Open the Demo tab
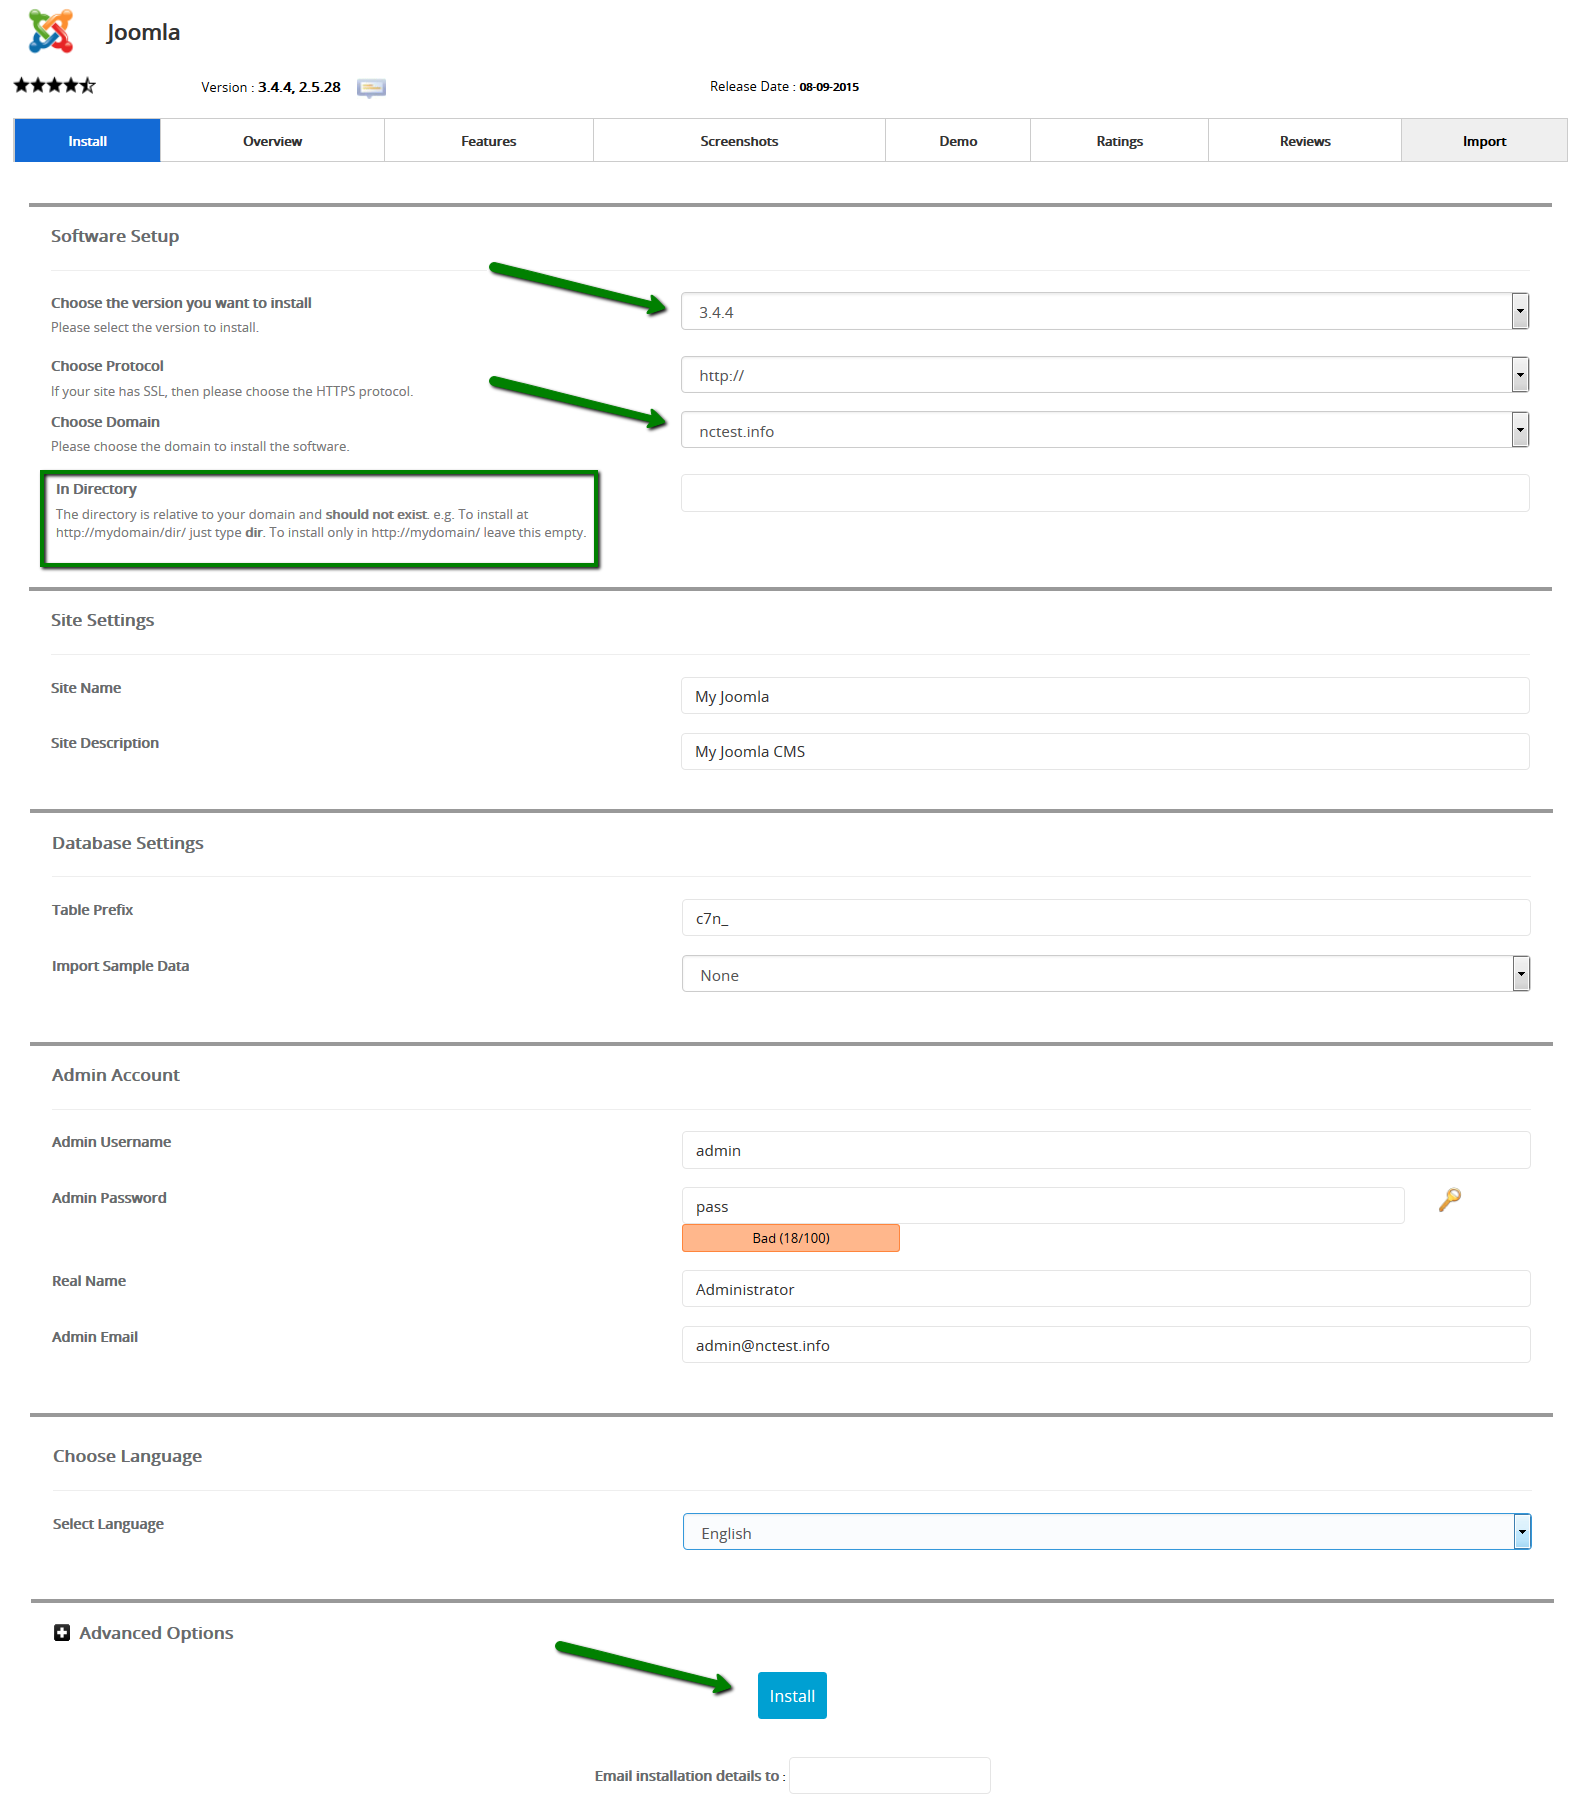This screenshot has height=1816, width=1588. 958,141
